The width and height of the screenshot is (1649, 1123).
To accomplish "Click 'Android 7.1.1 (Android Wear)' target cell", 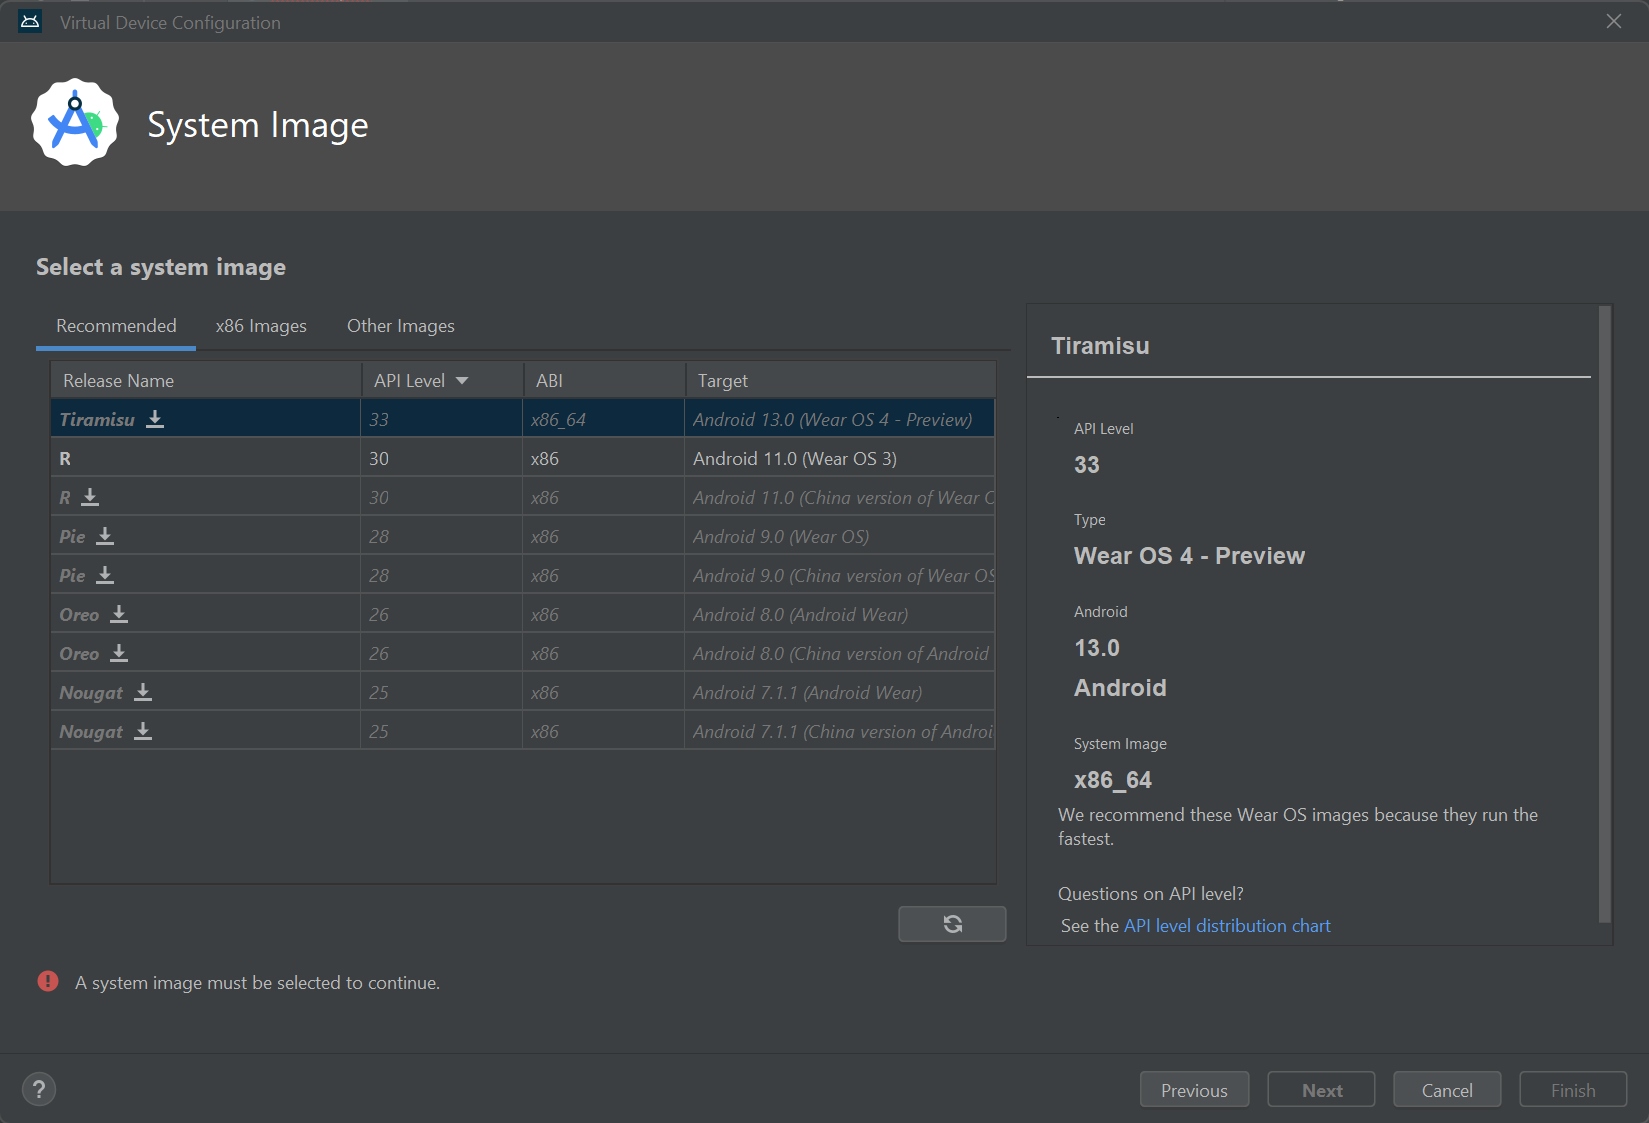I will [x=840, y=692].
